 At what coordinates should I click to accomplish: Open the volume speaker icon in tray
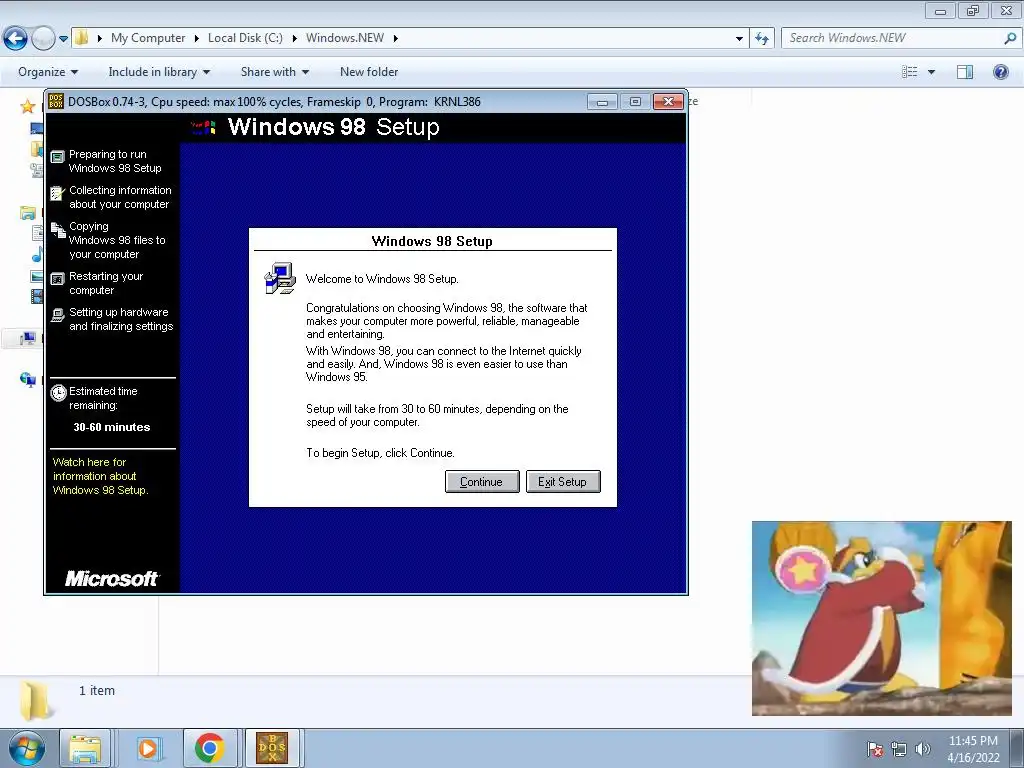pos(923,749)
